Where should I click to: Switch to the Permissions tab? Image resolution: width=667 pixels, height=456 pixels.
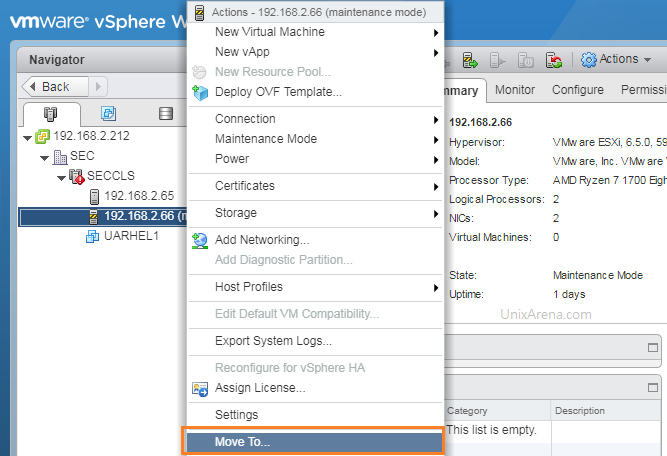click(x=644, y=90)
